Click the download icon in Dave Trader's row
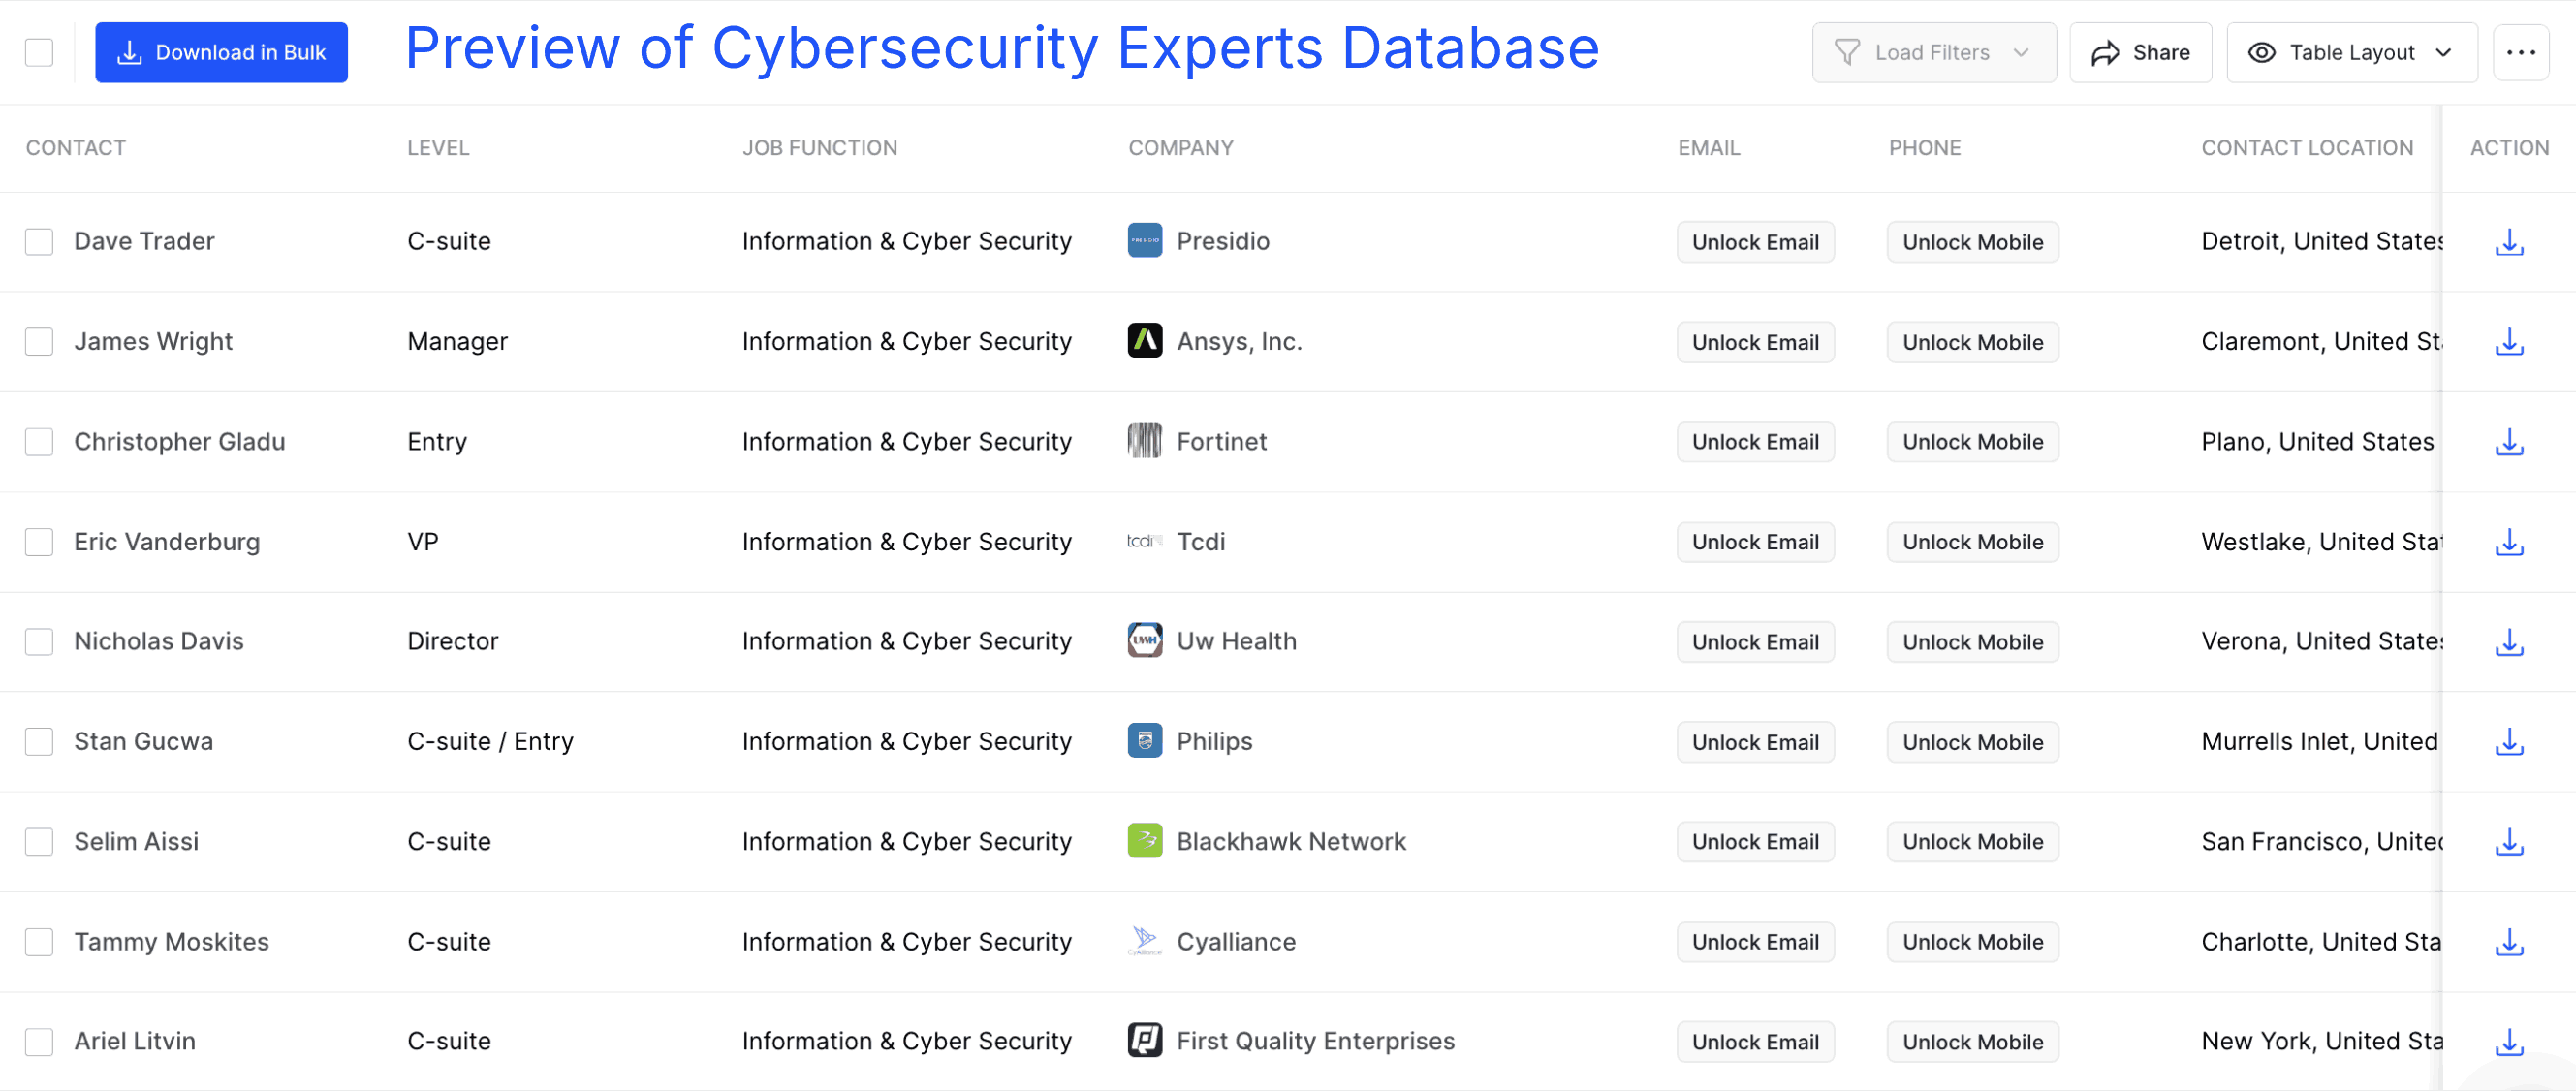This screenshot has height=1091, width=2576. [2508, 242]
